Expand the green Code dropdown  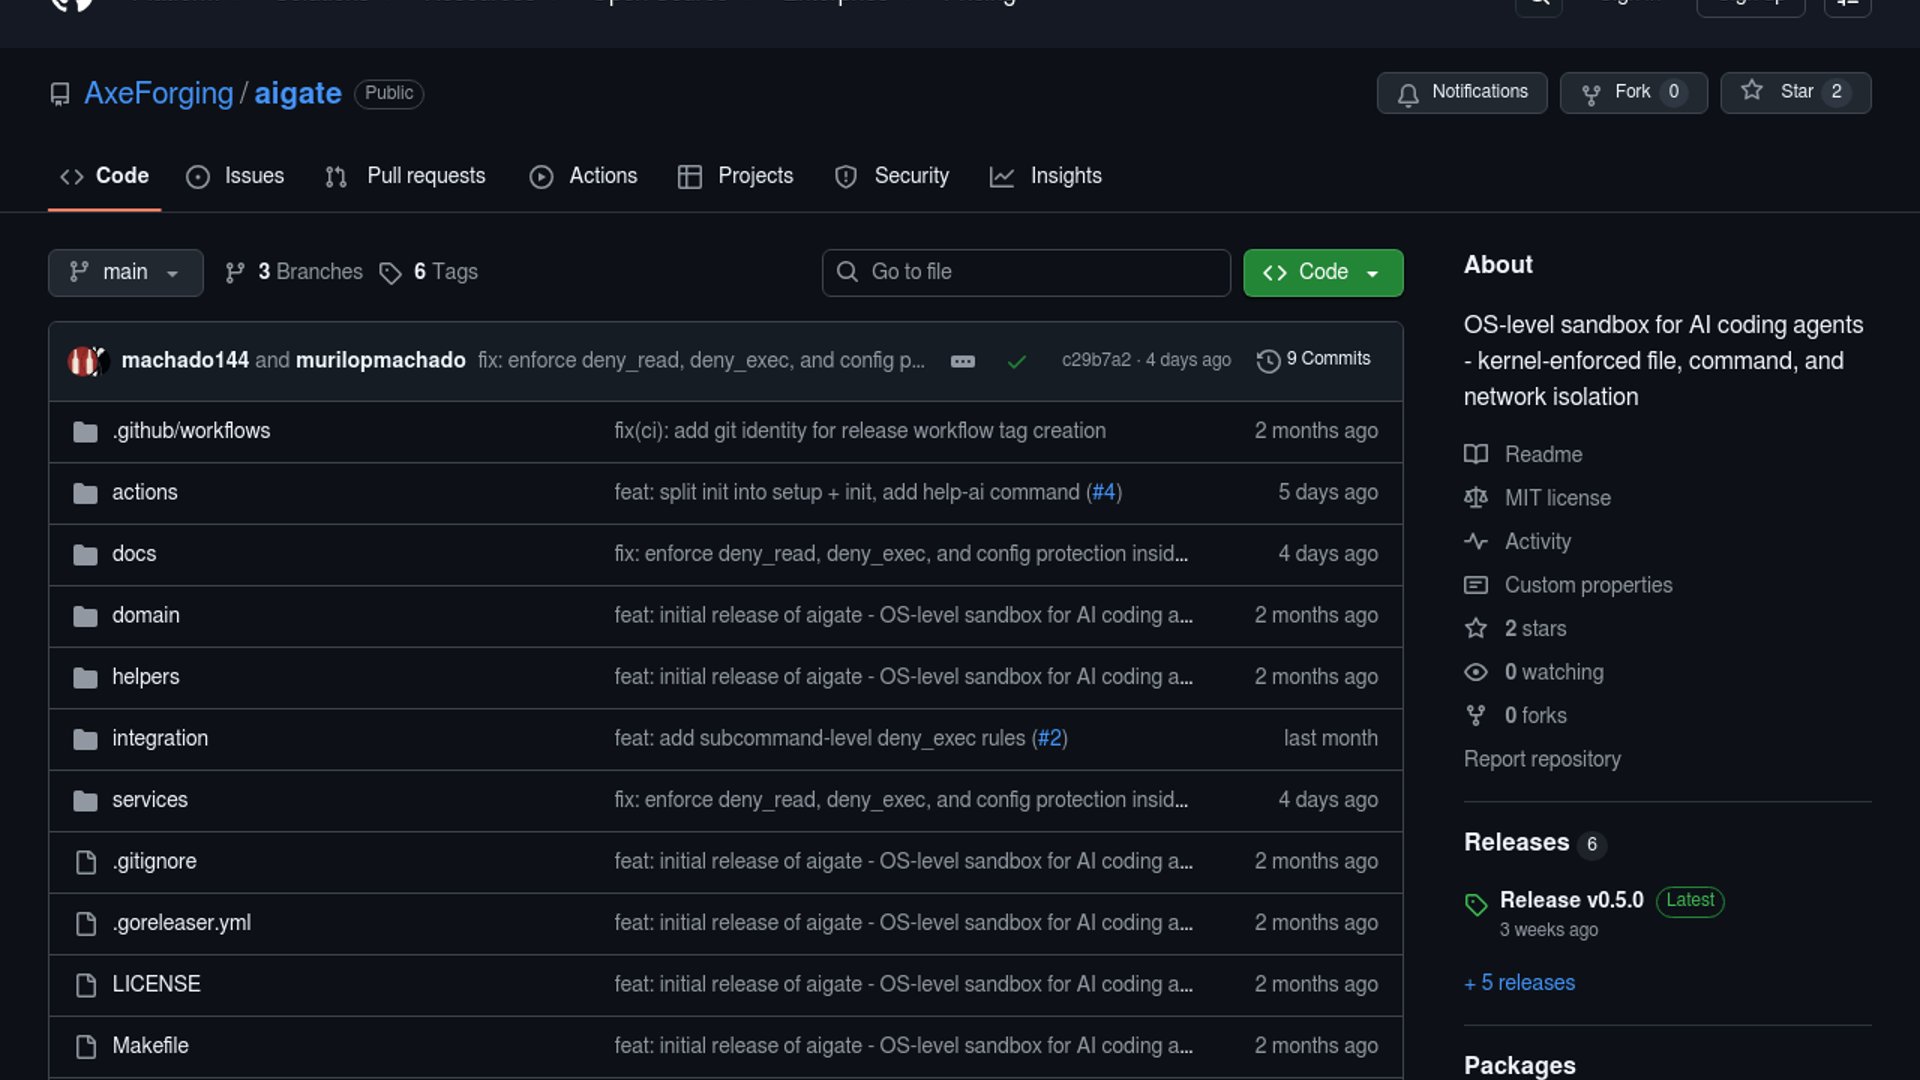point(1322,272)
